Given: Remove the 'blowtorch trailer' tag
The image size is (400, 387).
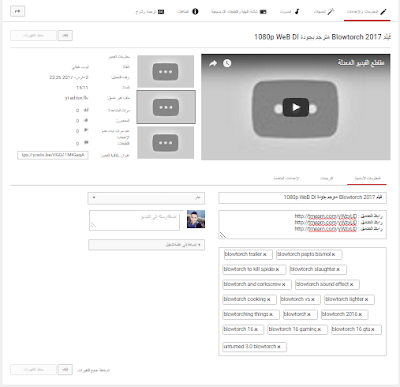Looking at the screenshot, I should click(265, 255).
